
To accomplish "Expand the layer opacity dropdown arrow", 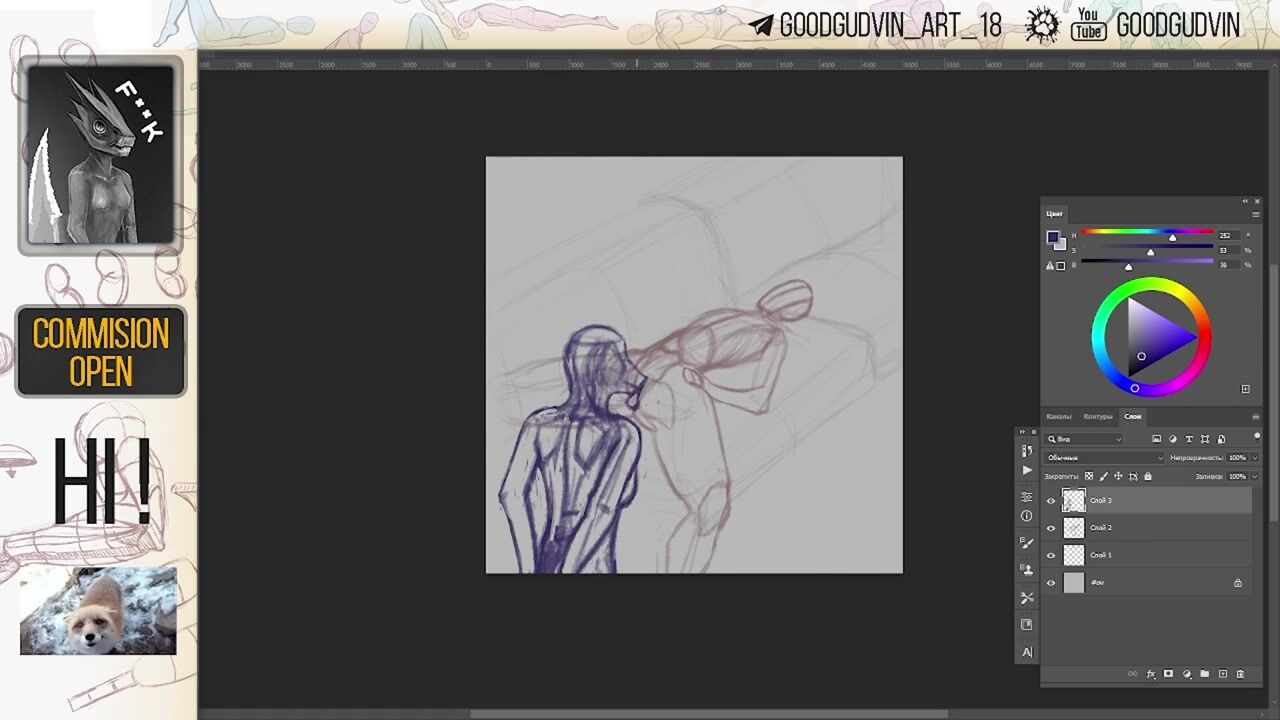I will click(1254, 458).
